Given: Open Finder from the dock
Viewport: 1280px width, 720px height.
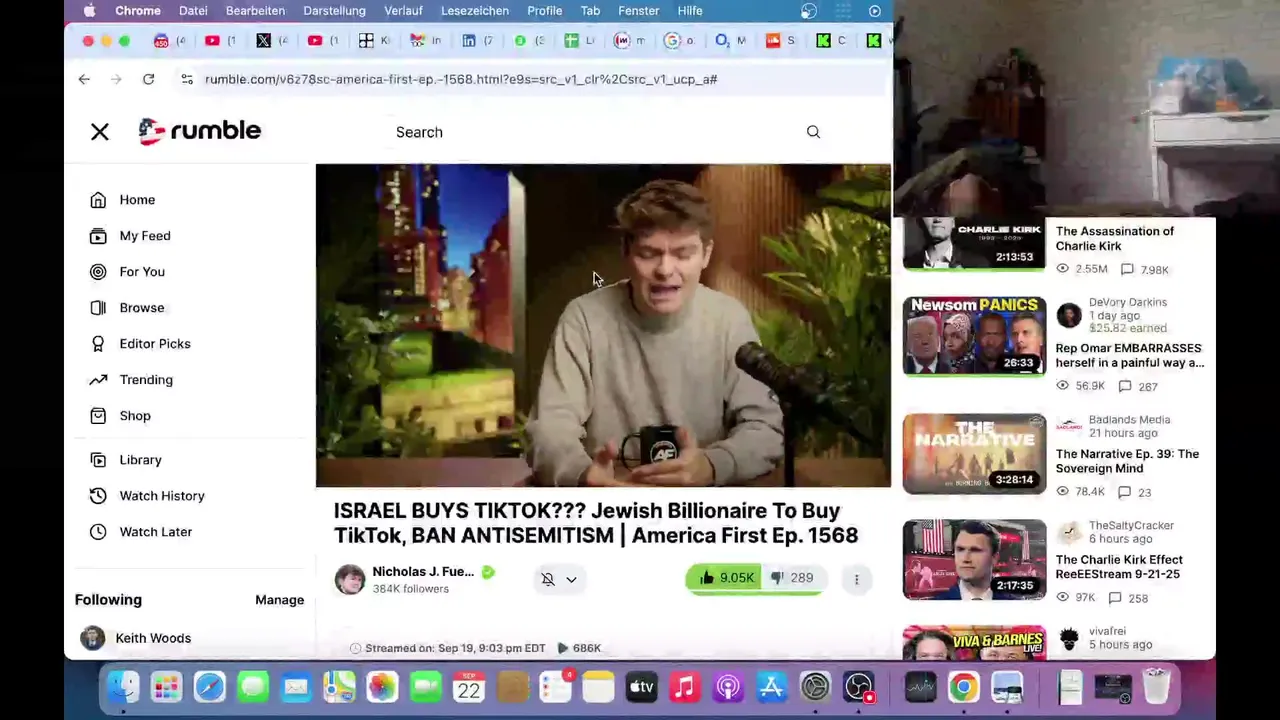Looking at the screenshot, I should tap(123, 687).
